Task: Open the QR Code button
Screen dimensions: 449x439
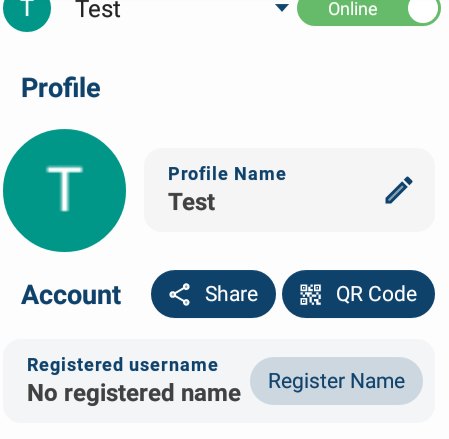Action: tap(358, 294)
